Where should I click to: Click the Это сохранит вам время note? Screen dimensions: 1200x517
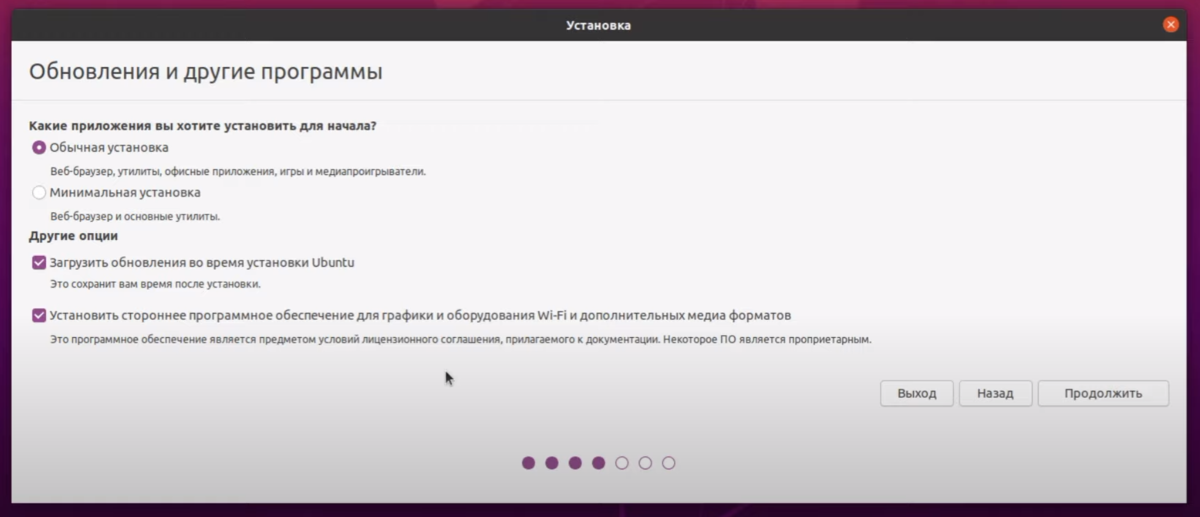click(155, 284)
